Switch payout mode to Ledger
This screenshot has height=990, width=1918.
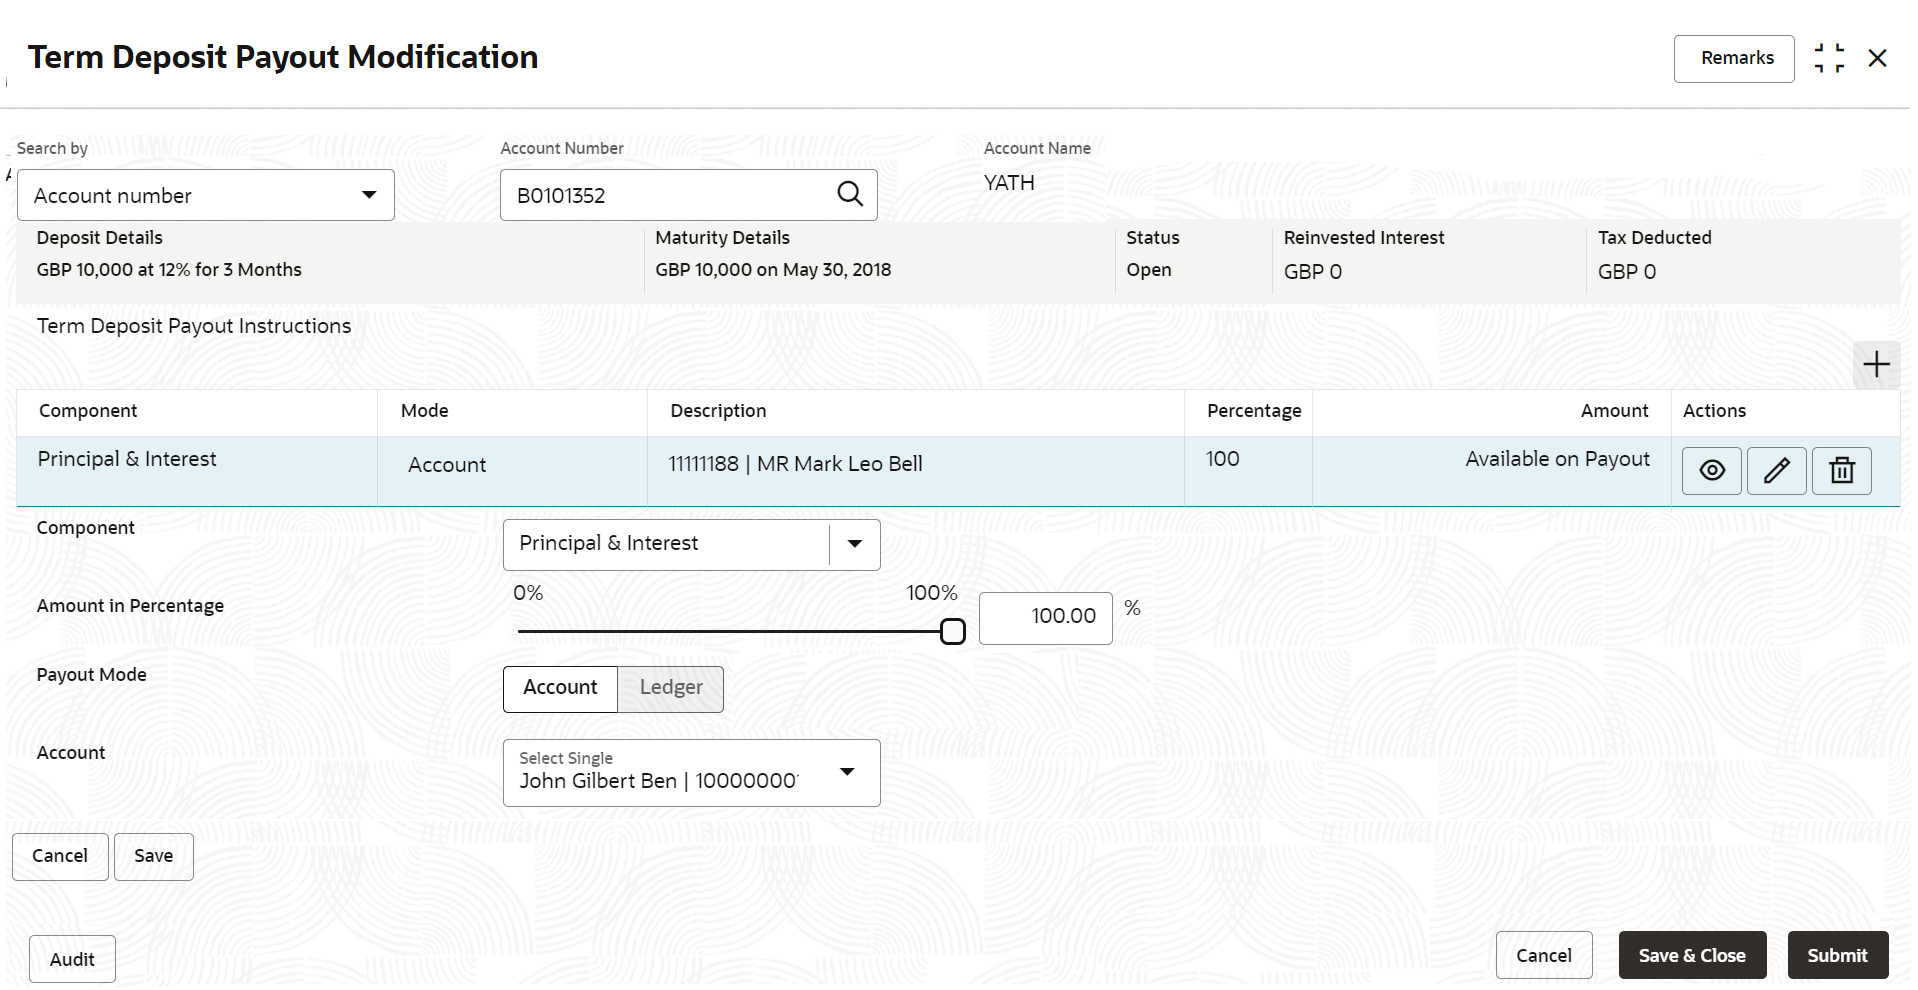(671, 688)
